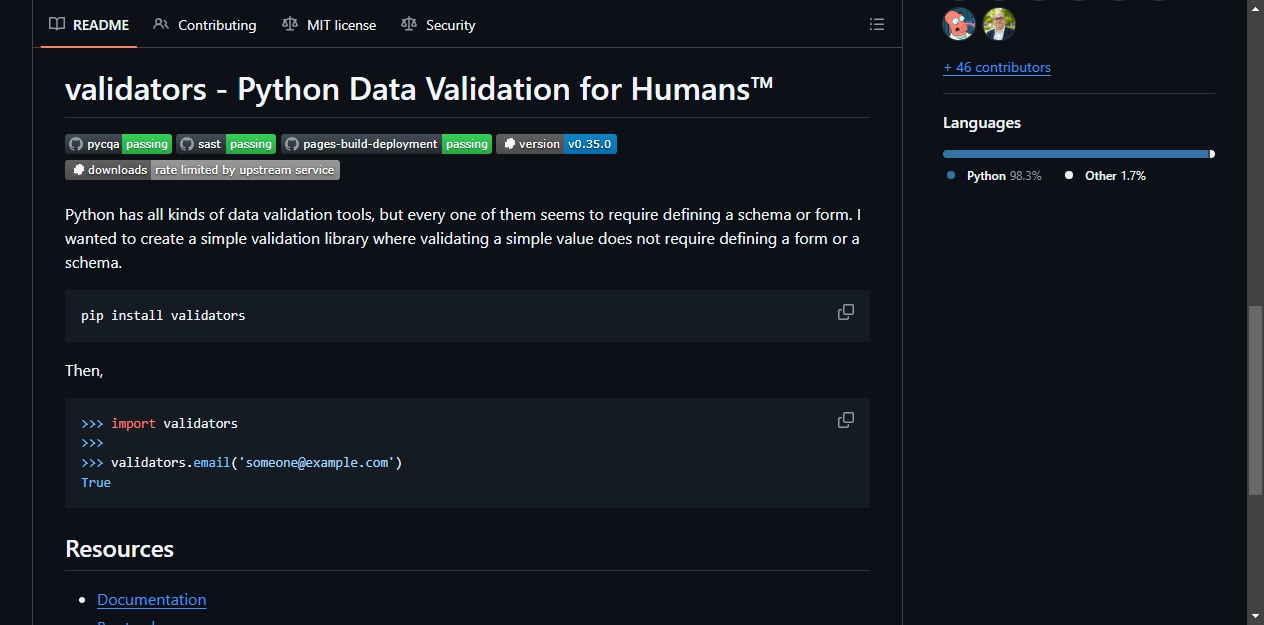Click the scales icon beside MIT license
1264x625 pixels.
pos(290,24)
